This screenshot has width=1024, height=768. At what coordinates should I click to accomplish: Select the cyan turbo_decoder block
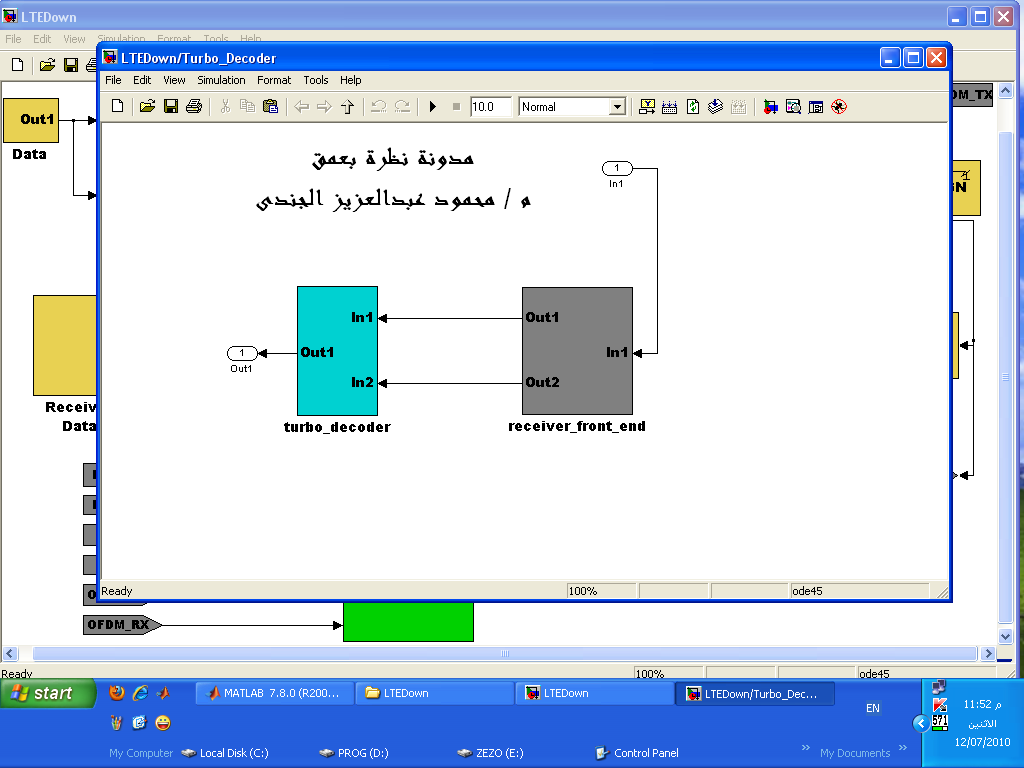coord(337,351)
